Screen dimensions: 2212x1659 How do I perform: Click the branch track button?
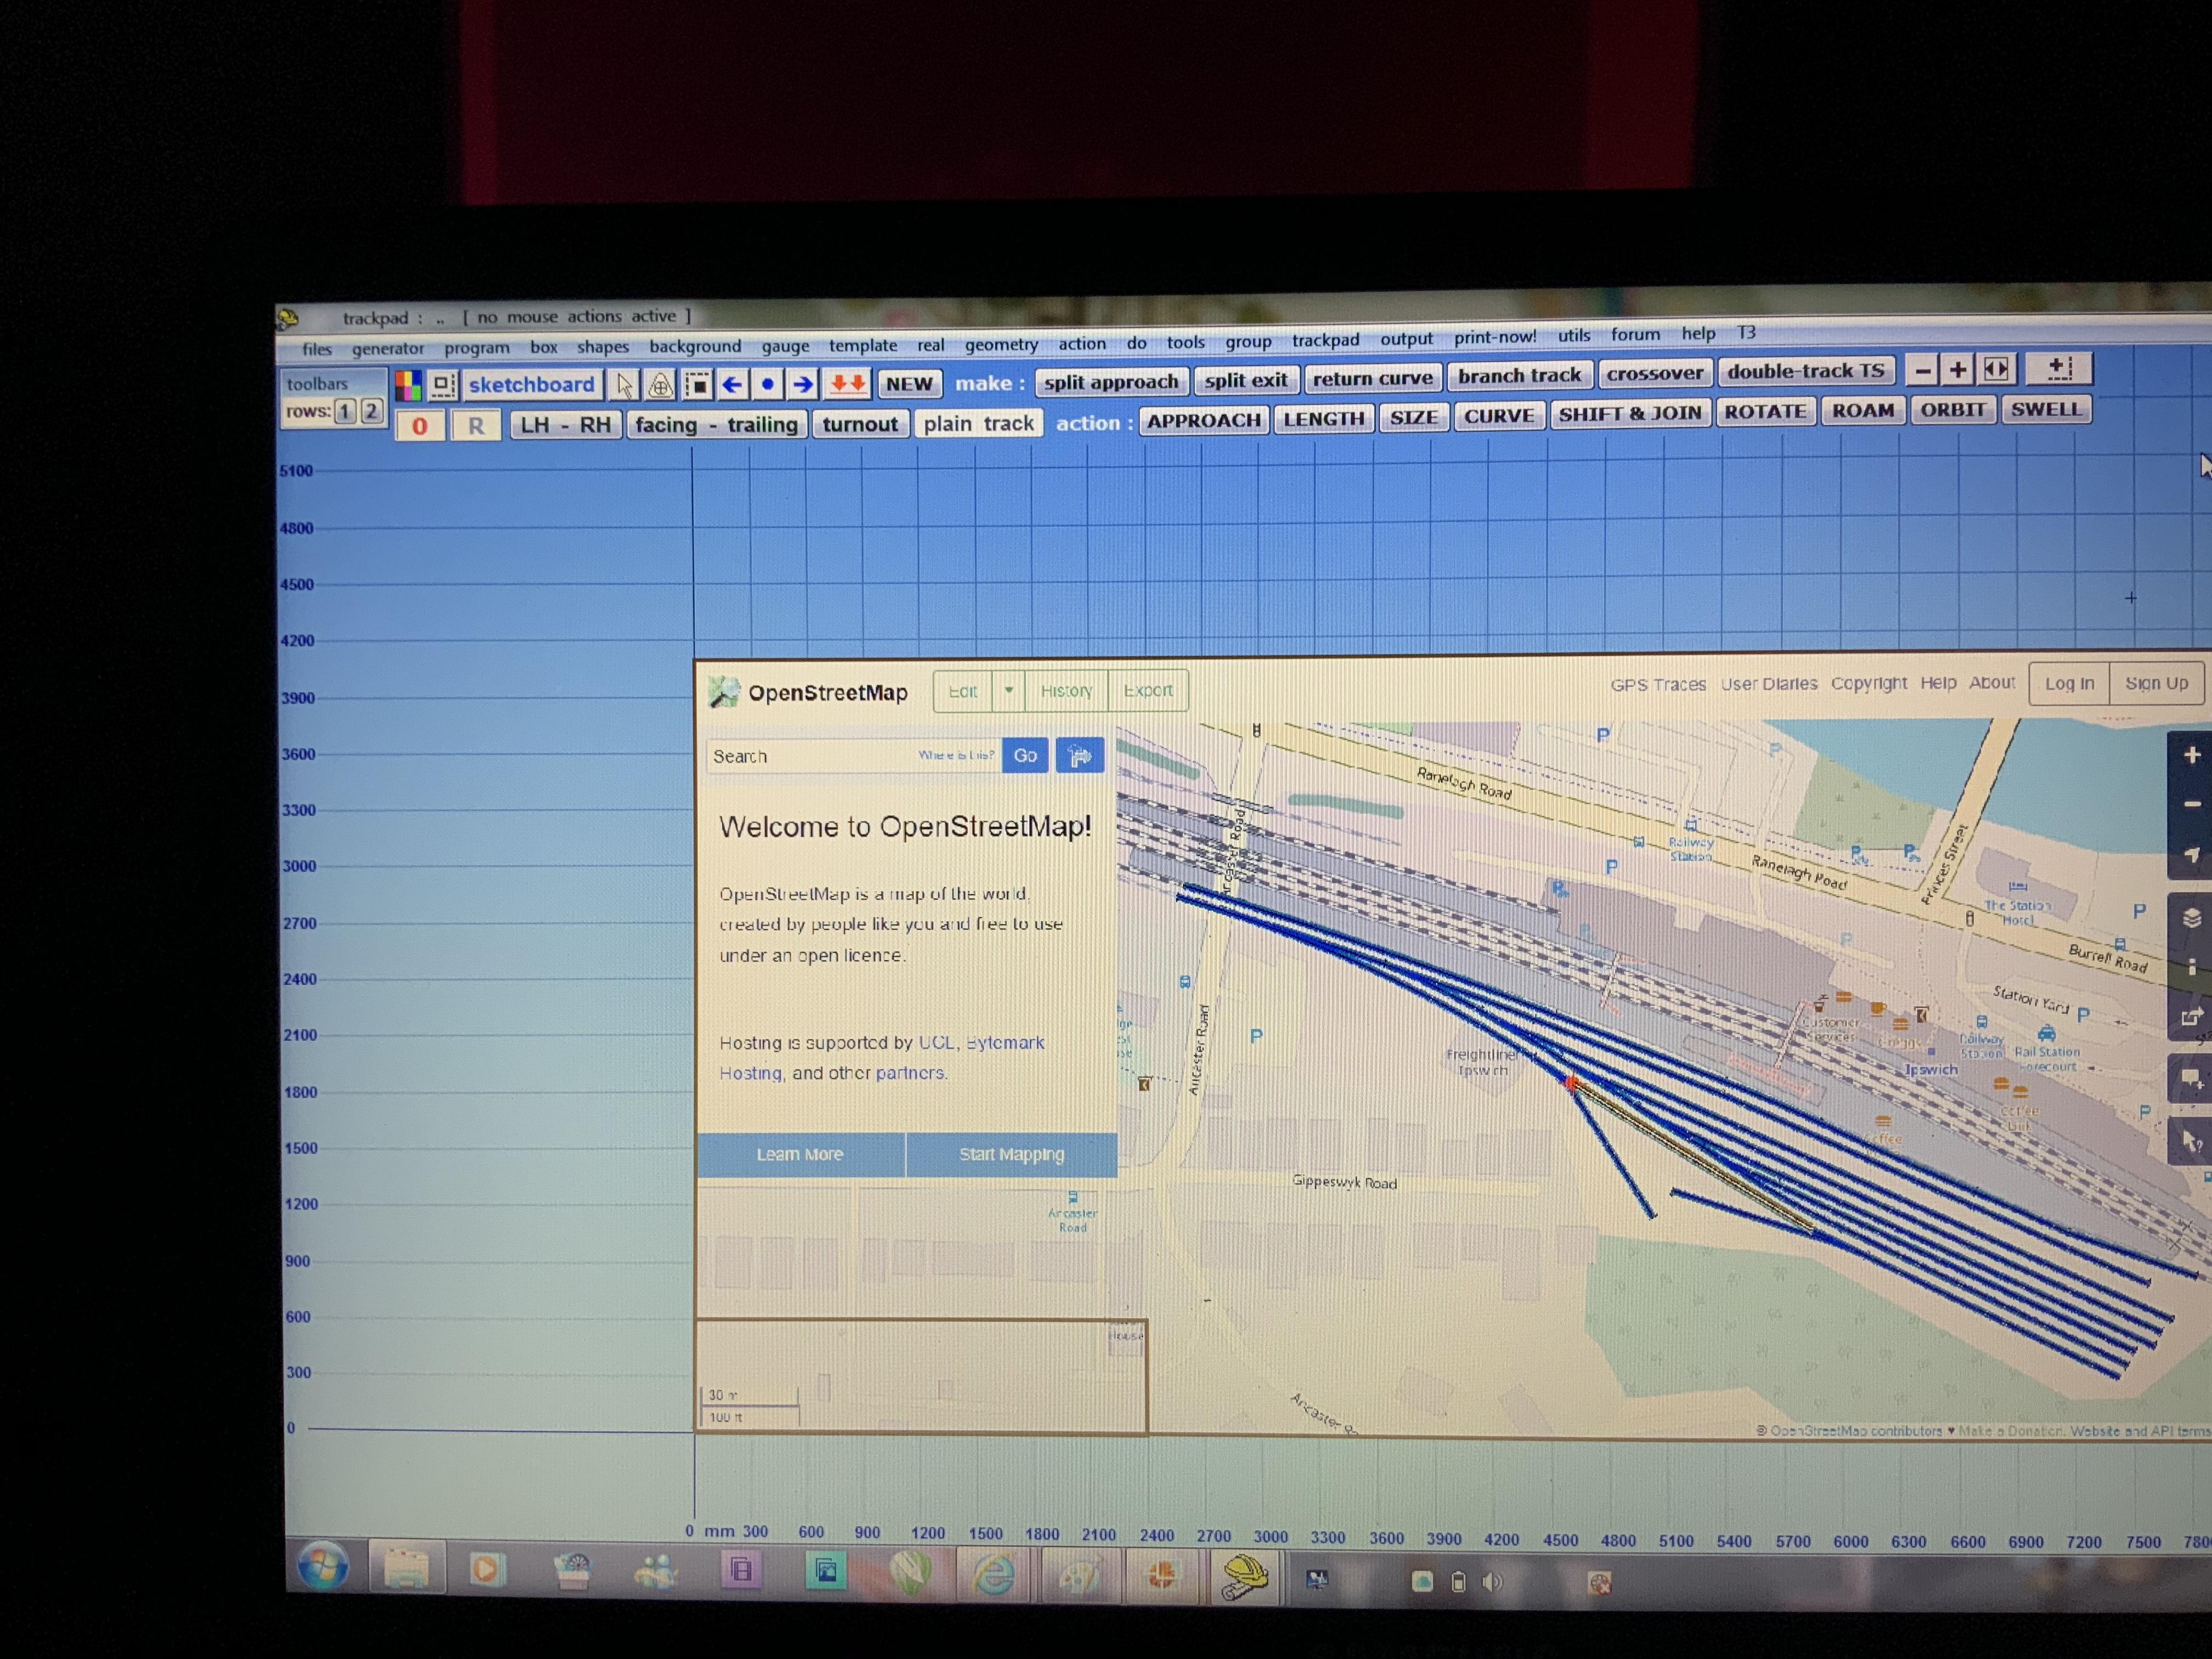click(x=1519, y=376)
